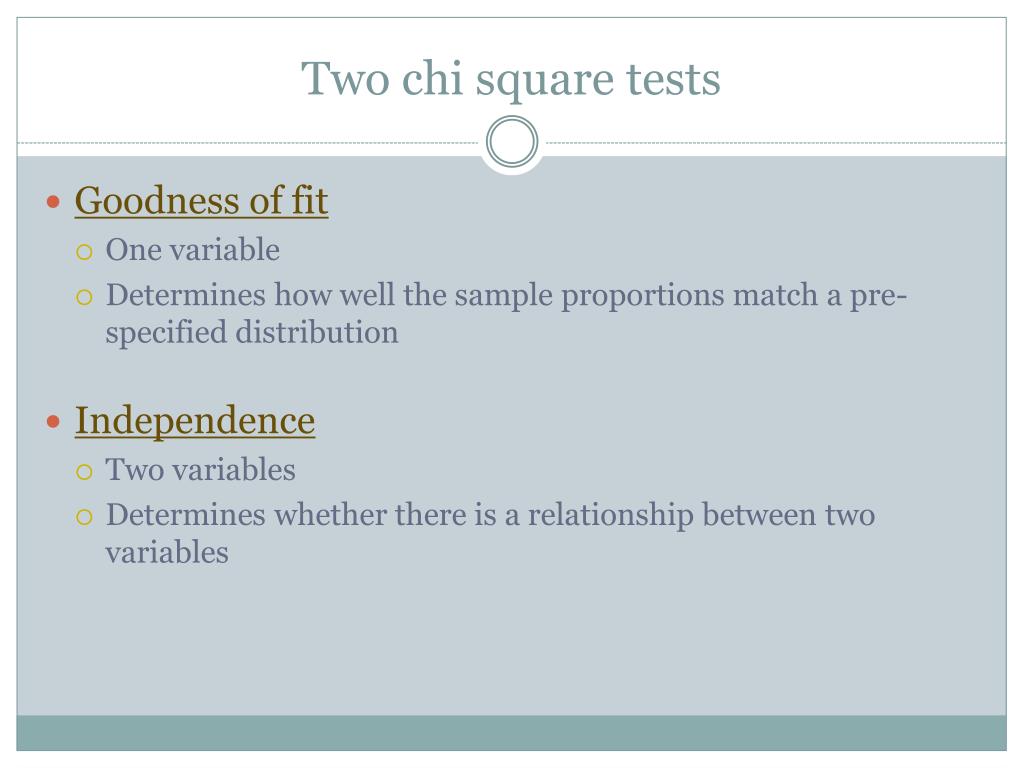Image resolution: width=1024 pixels, height=768 pixels.
Task: Click the hollow bullet before 'Determines how well'
Action: coord(84,297)
